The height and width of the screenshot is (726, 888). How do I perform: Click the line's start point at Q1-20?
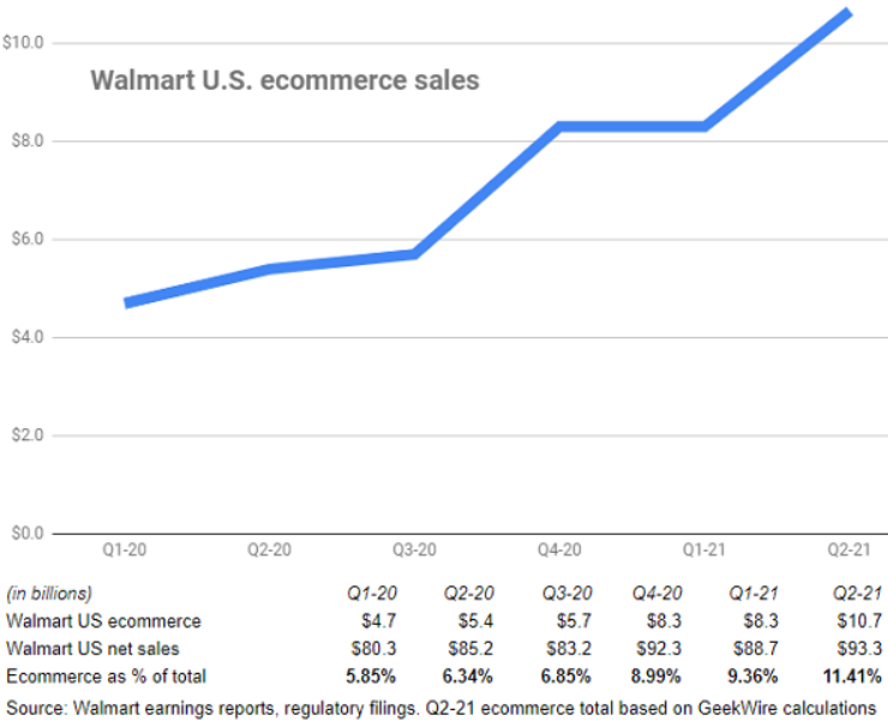pos(126,302)
